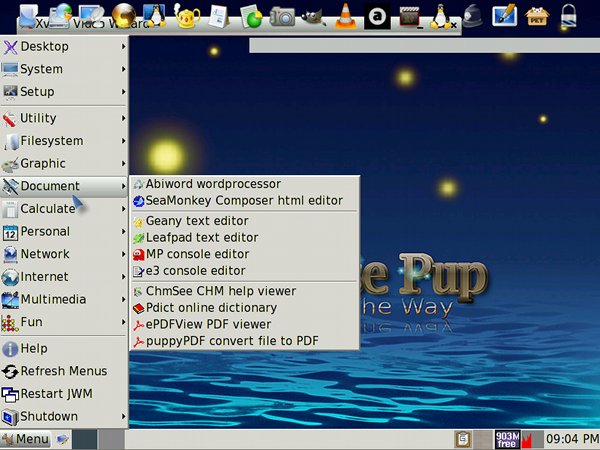Image resolution: width=600 pixels, height=450 pixels.
Task: Start MP console editor
Action: pyautogui.click(x=245, y=254)
